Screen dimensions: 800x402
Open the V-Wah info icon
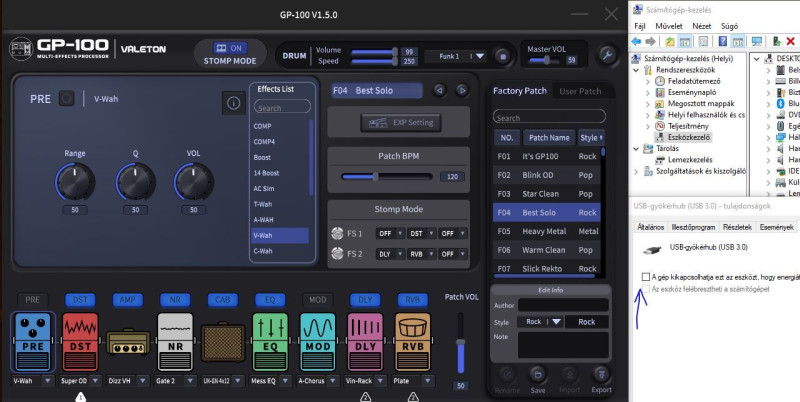(x=234, y=104)
